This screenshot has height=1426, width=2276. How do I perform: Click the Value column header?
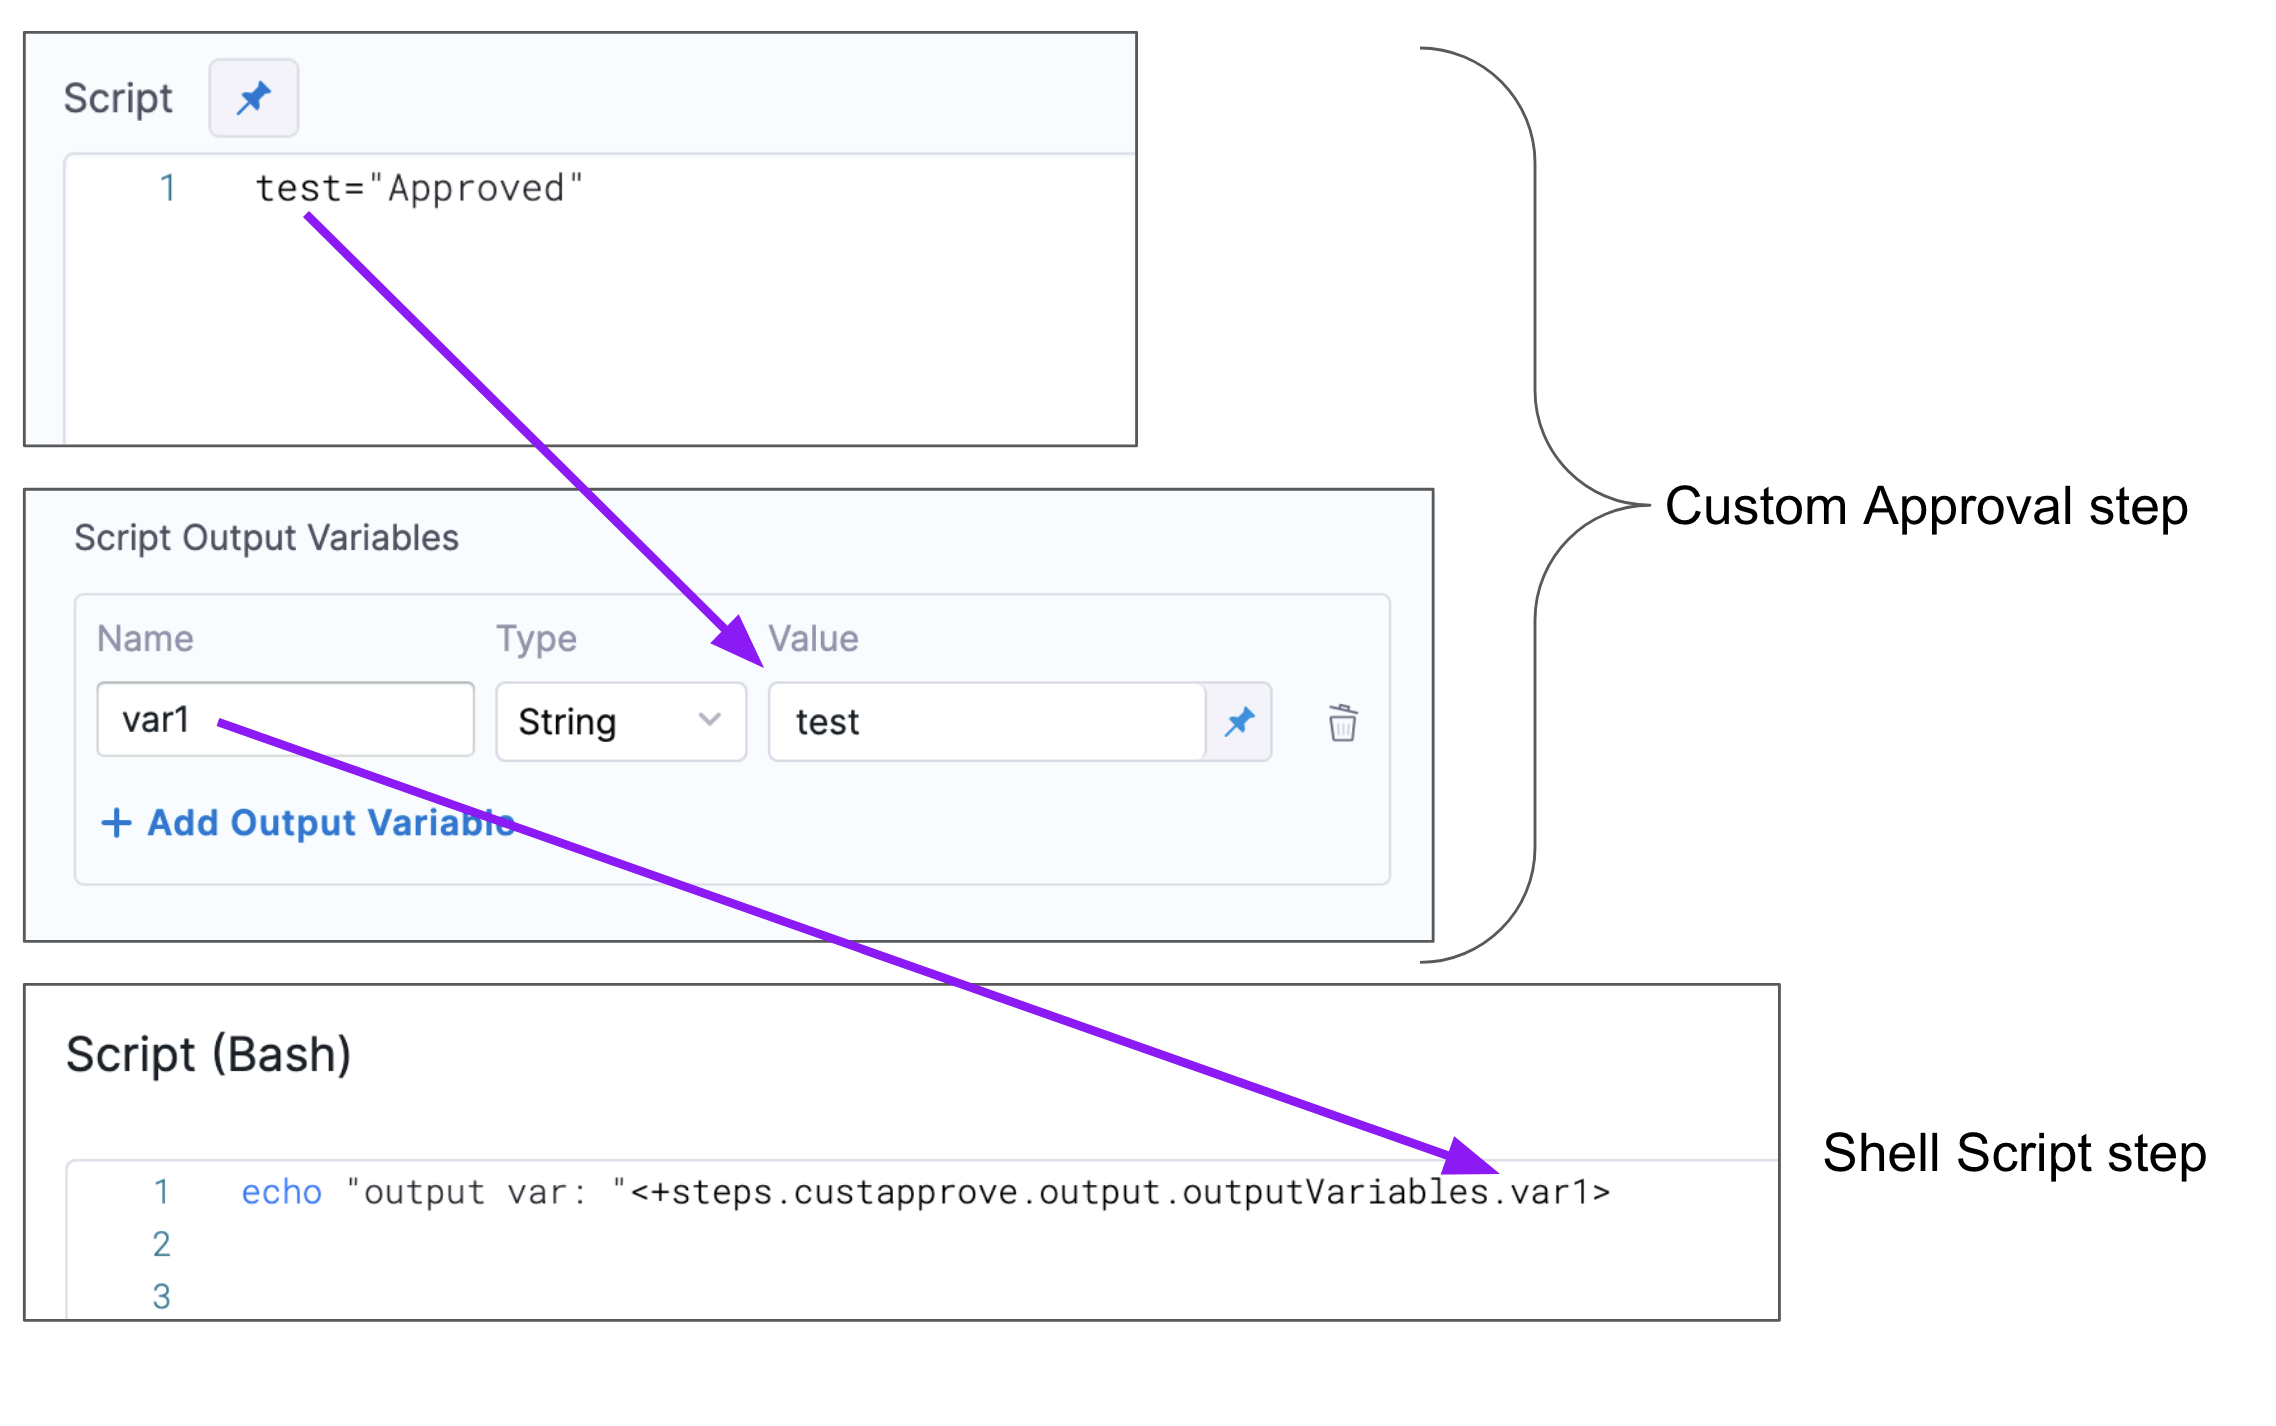point(813,639)
